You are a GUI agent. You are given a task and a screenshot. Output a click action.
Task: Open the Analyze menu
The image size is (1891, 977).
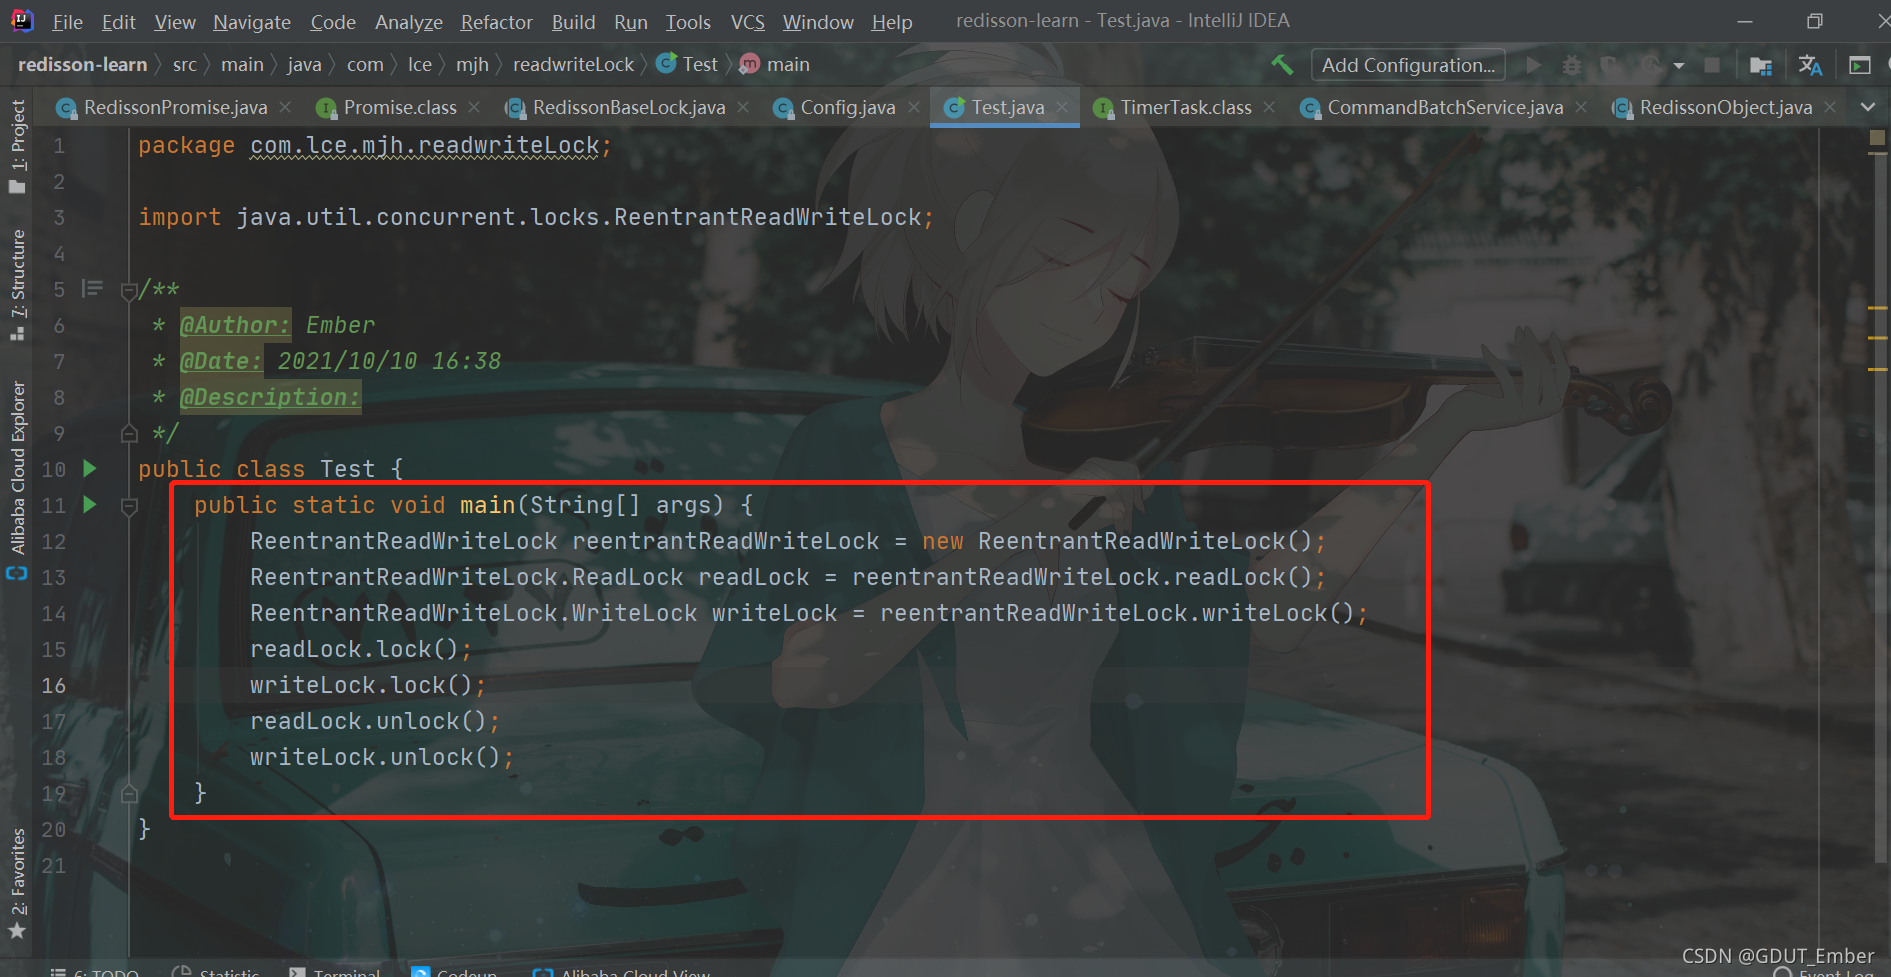pos(409,22)
